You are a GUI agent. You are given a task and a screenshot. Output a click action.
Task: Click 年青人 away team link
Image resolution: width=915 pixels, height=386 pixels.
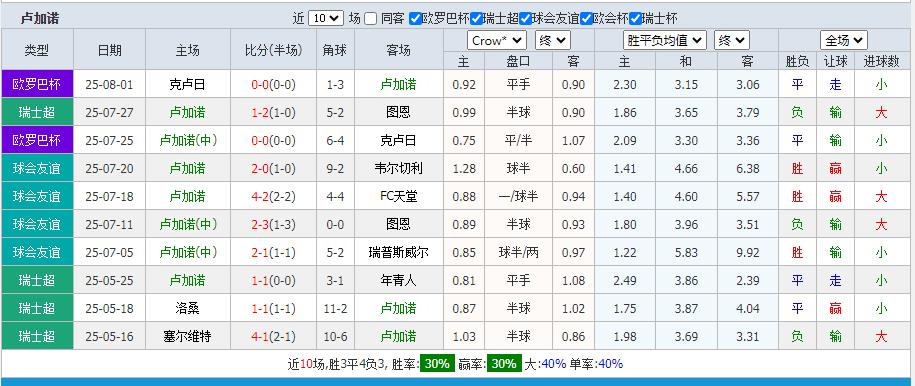pyautogui.click(x=399, y=280)
